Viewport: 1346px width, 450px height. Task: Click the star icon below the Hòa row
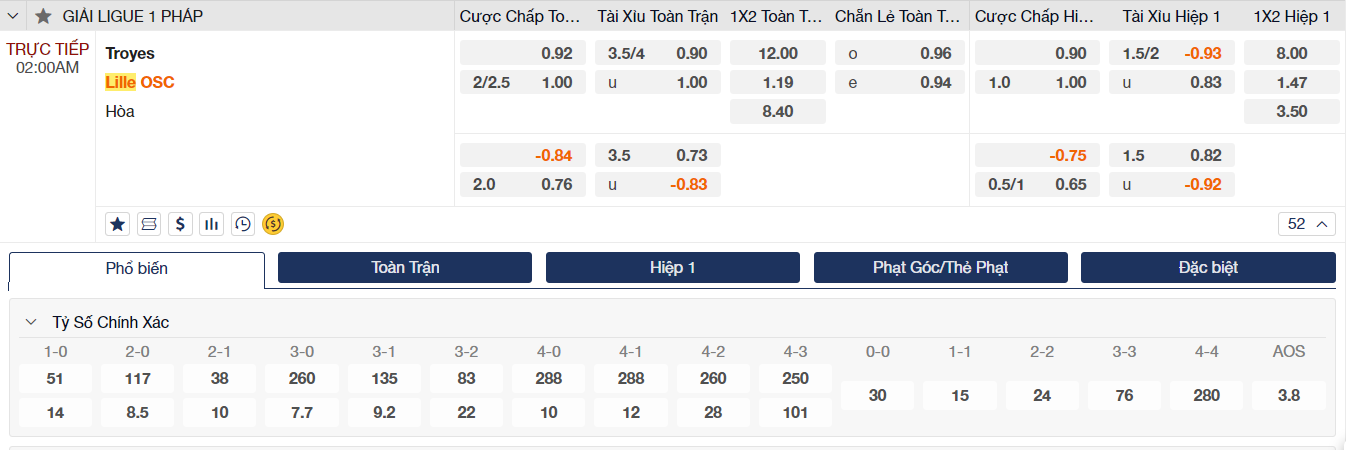point(118,224)
